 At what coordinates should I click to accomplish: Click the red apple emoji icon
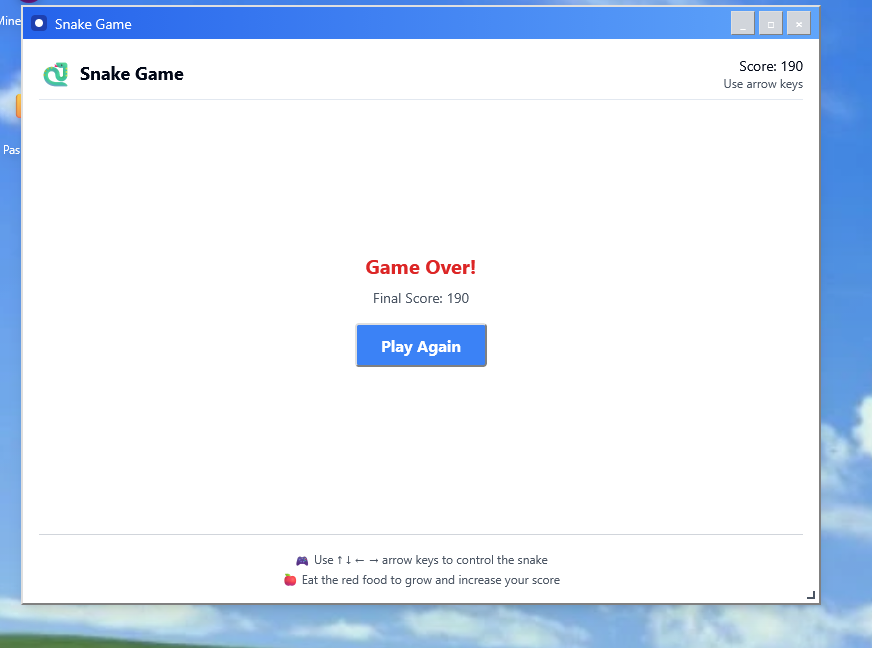pos(290,580)
